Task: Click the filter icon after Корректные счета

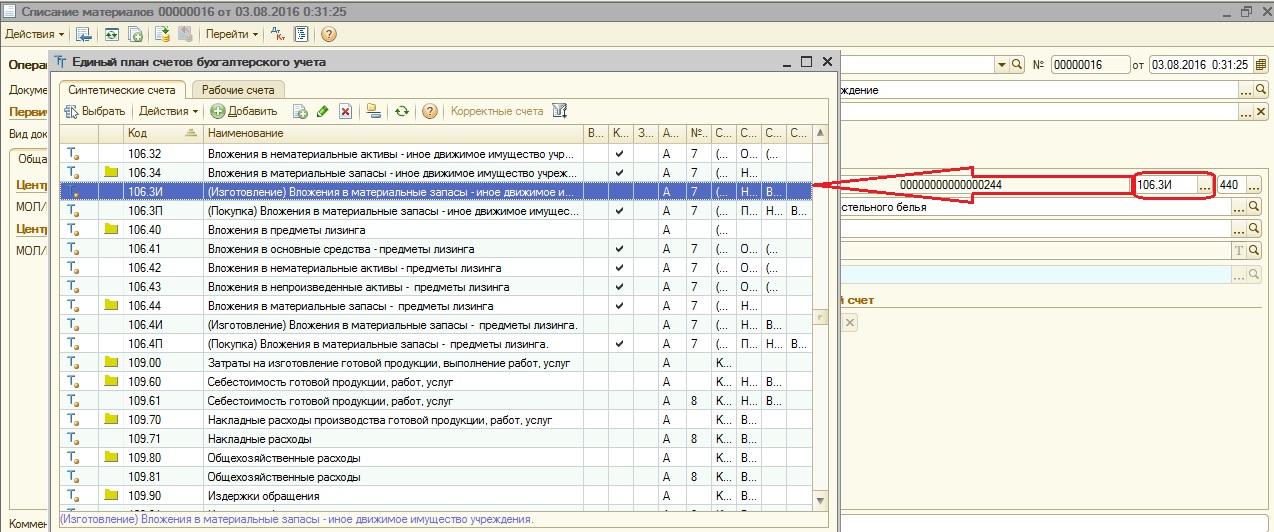Action: coord(560,111)
